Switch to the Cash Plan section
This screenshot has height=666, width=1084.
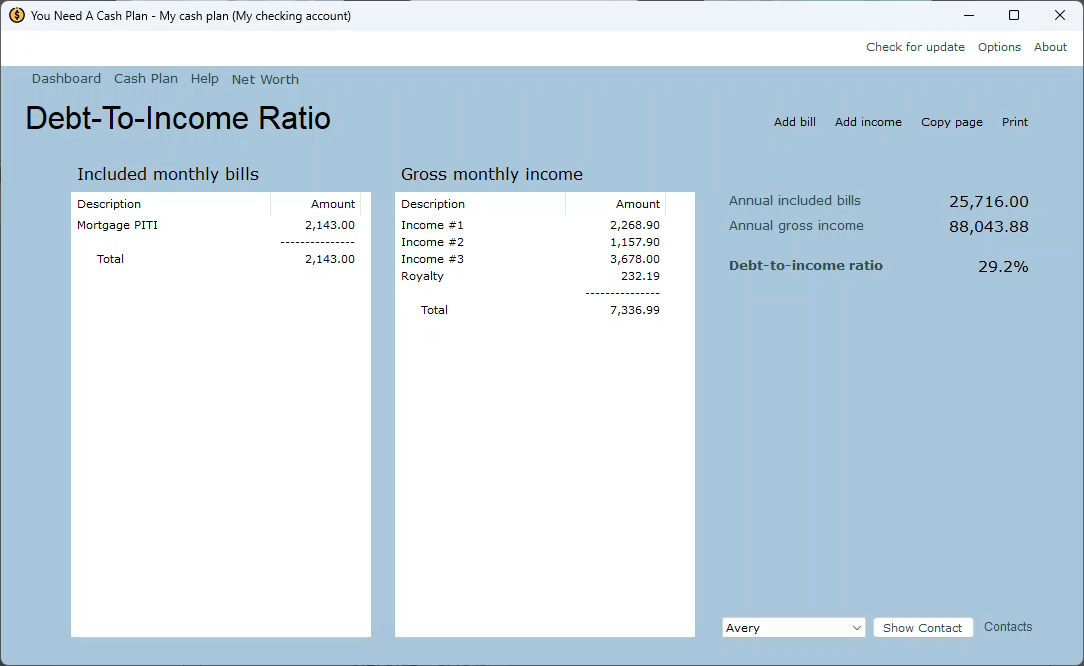click(145, 78)
